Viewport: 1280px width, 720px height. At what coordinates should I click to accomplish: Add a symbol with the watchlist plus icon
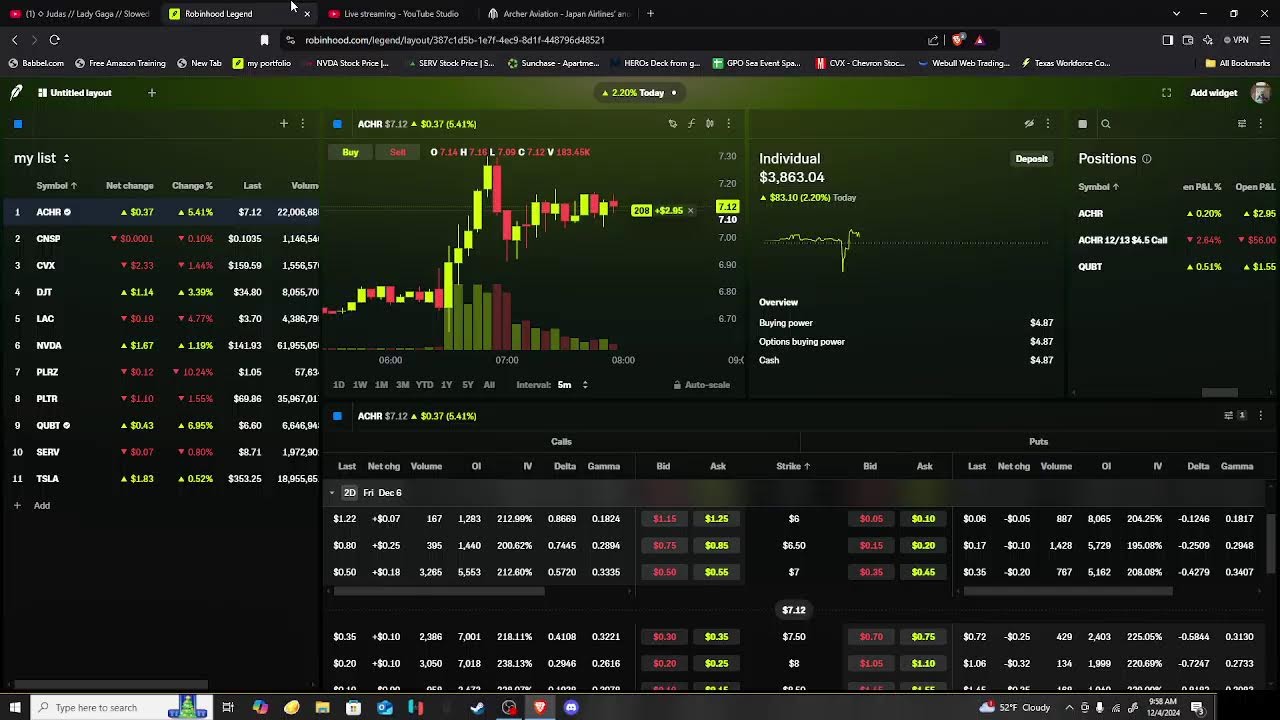click(x=284, y=124)
